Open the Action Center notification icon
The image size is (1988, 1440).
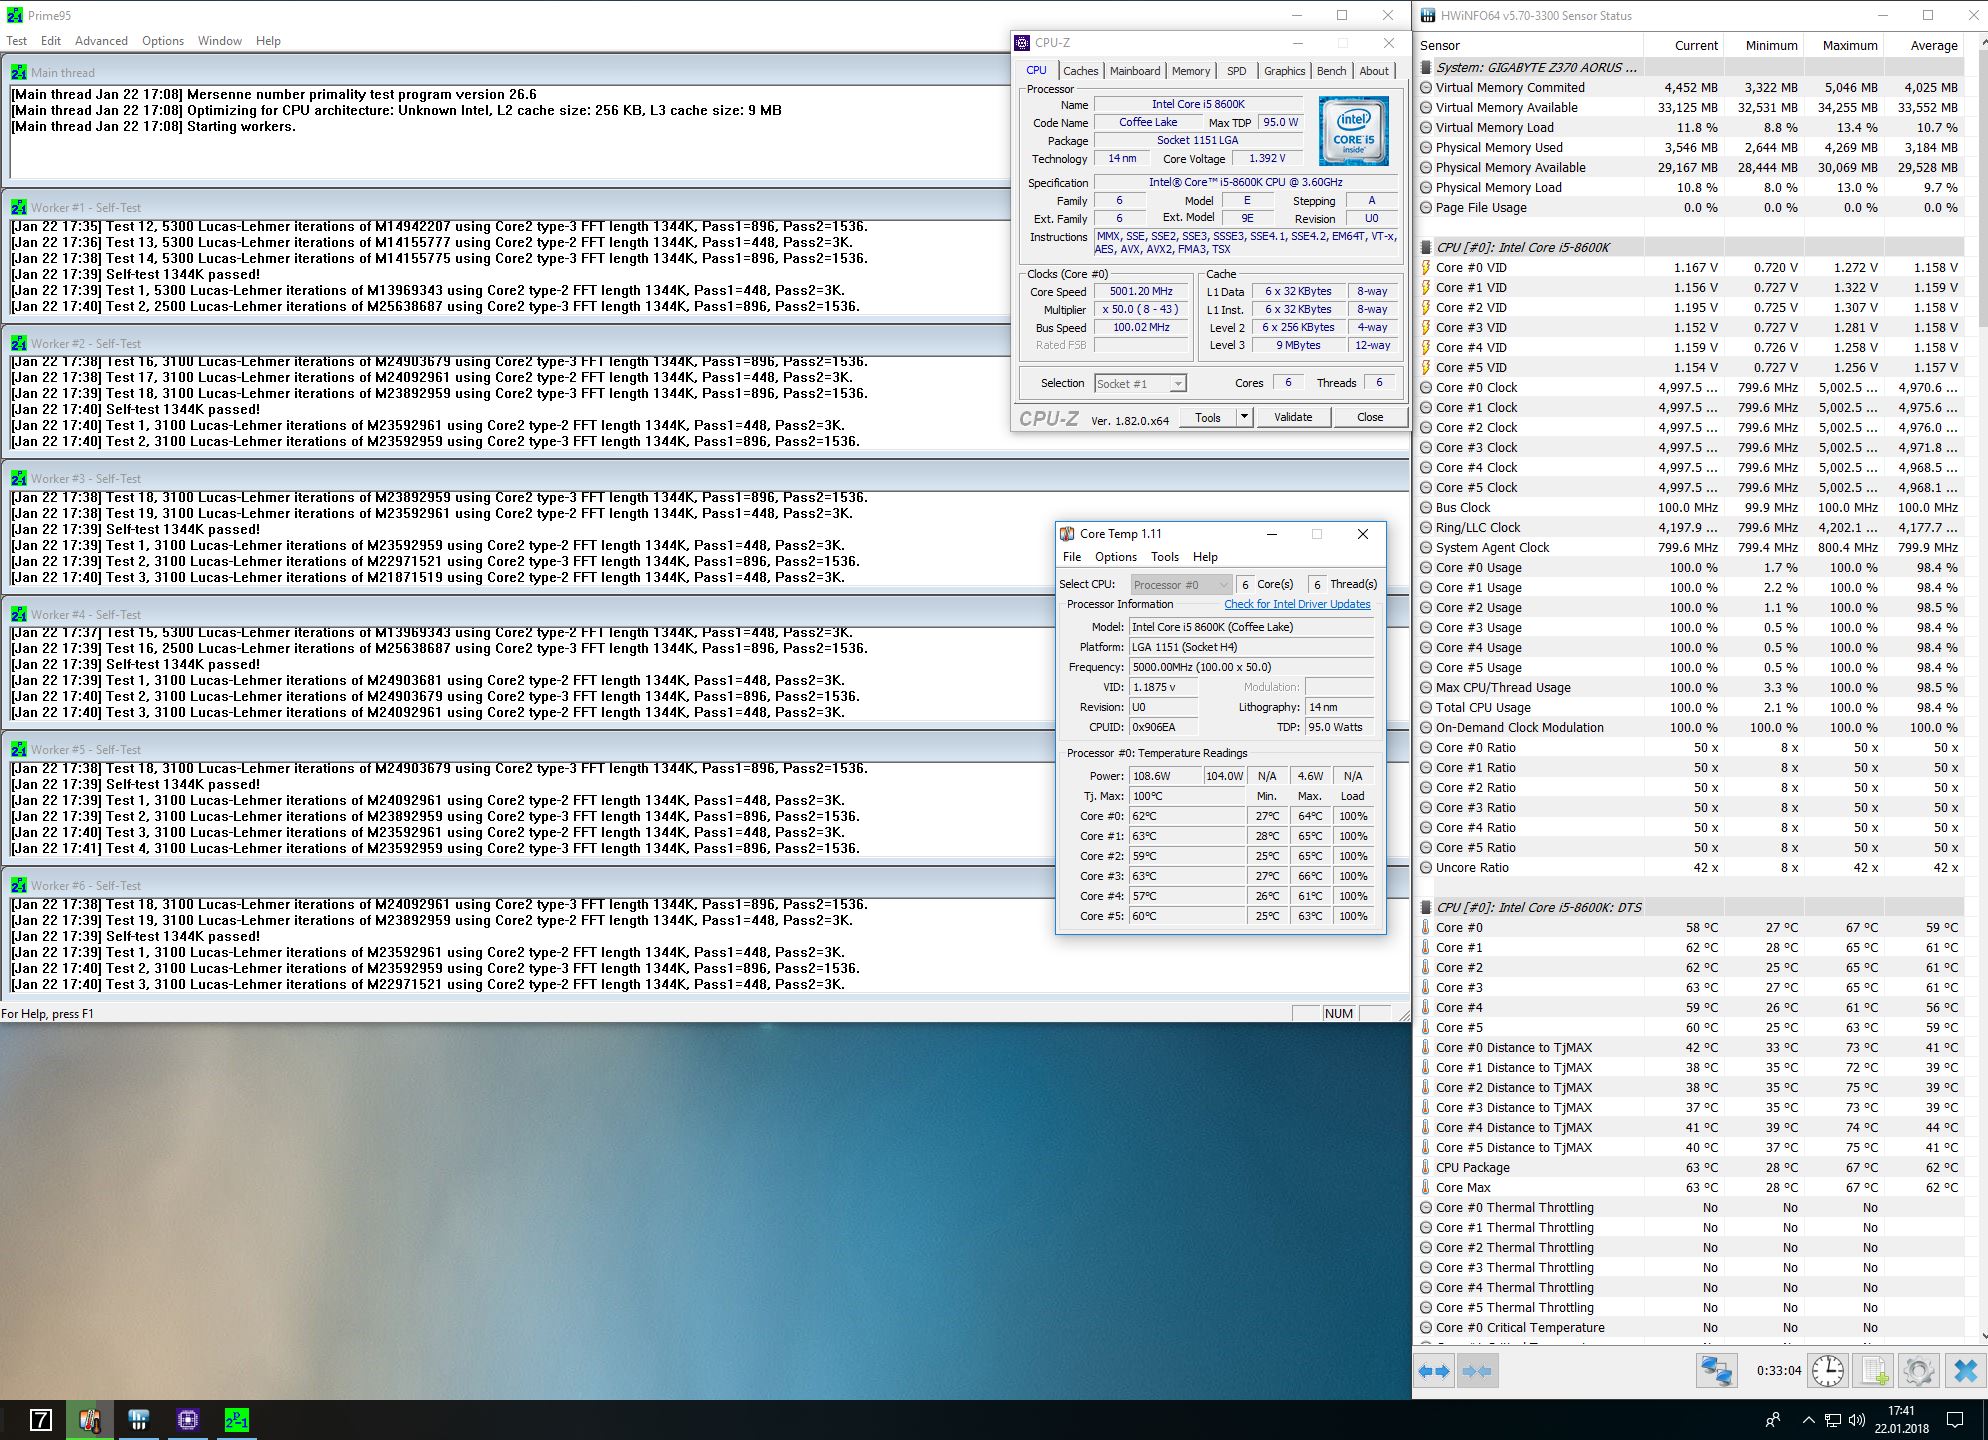click(x=1955, y=1420)
